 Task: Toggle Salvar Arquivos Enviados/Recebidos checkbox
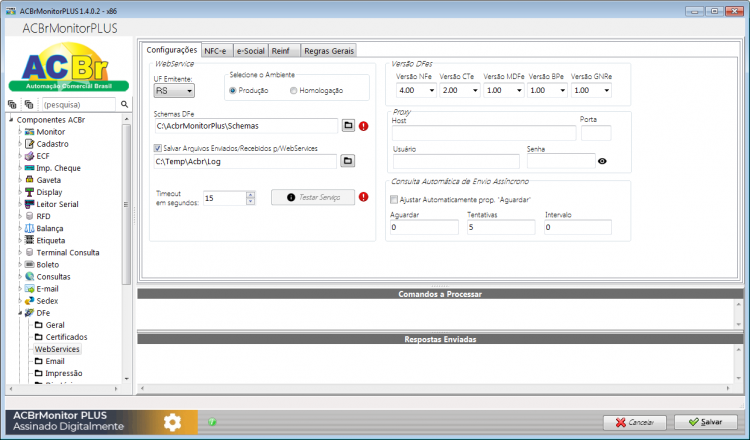pyautogui.click(x=157, y=148)
